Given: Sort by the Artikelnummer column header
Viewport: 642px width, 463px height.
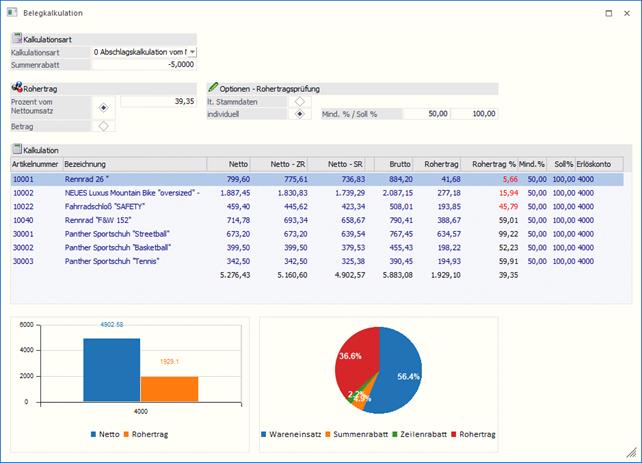Looking at the screenshot, I should pyautogui.click(x=35, y=164).
